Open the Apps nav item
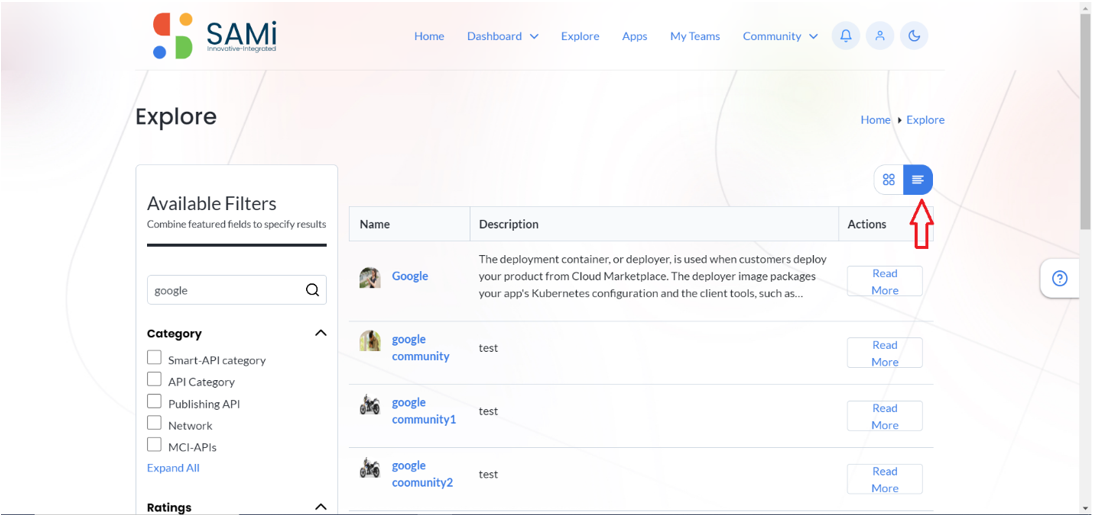 click(x=634, y=36)
